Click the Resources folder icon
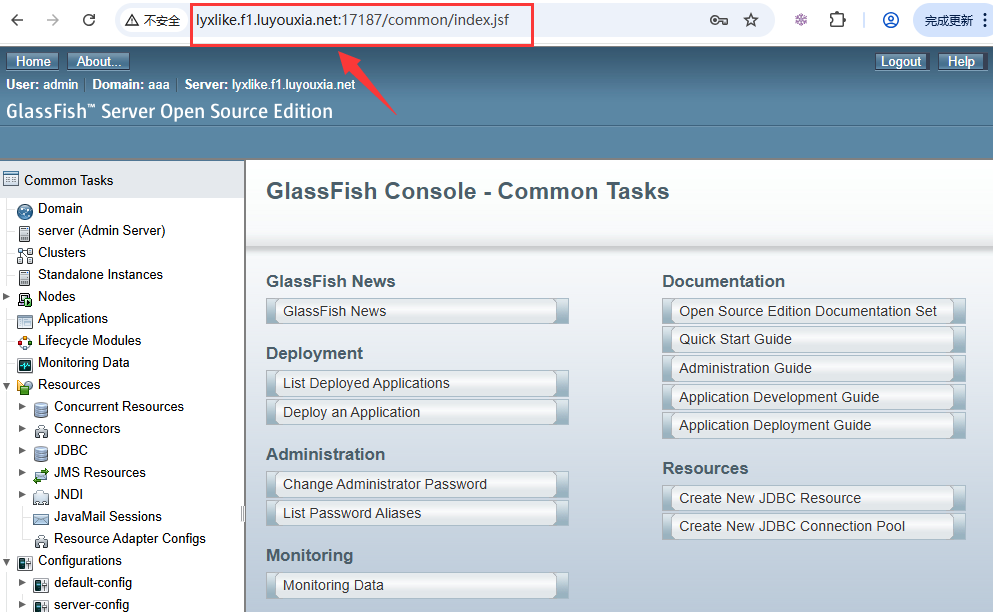The width and height of the screenshot is (993, 612). [x=25, y=386]
